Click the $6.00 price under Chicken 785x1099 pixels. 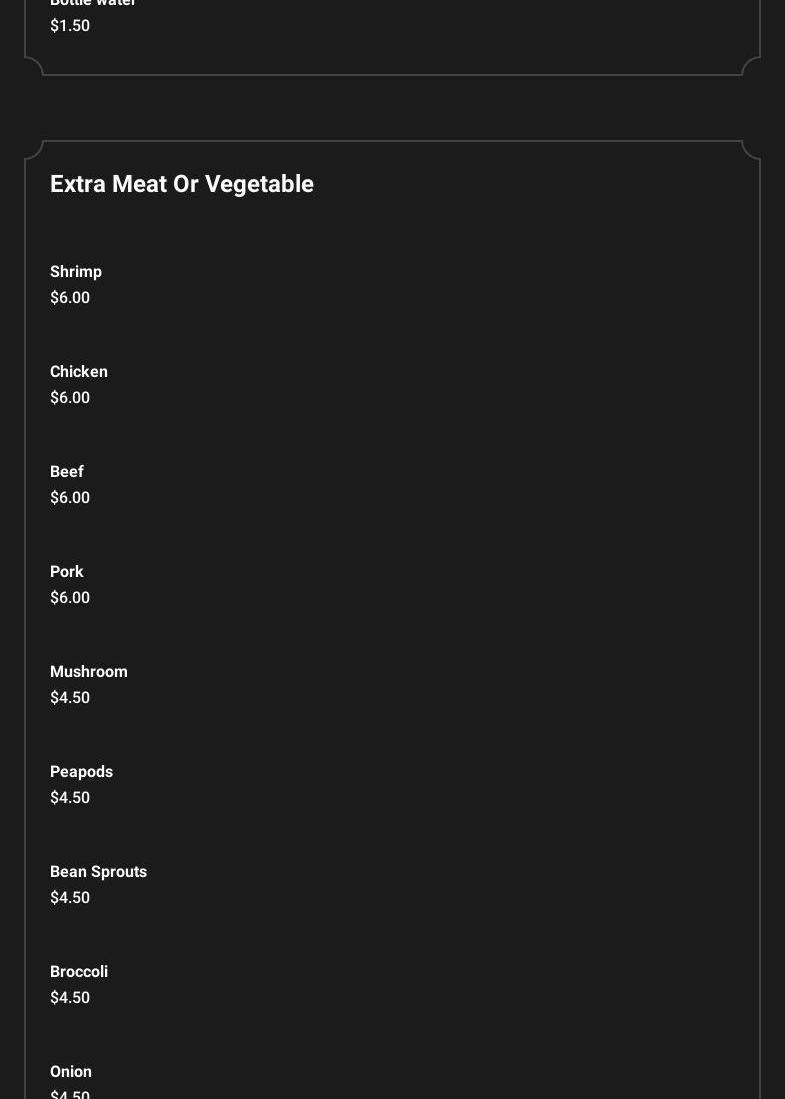tap(70, 398)
